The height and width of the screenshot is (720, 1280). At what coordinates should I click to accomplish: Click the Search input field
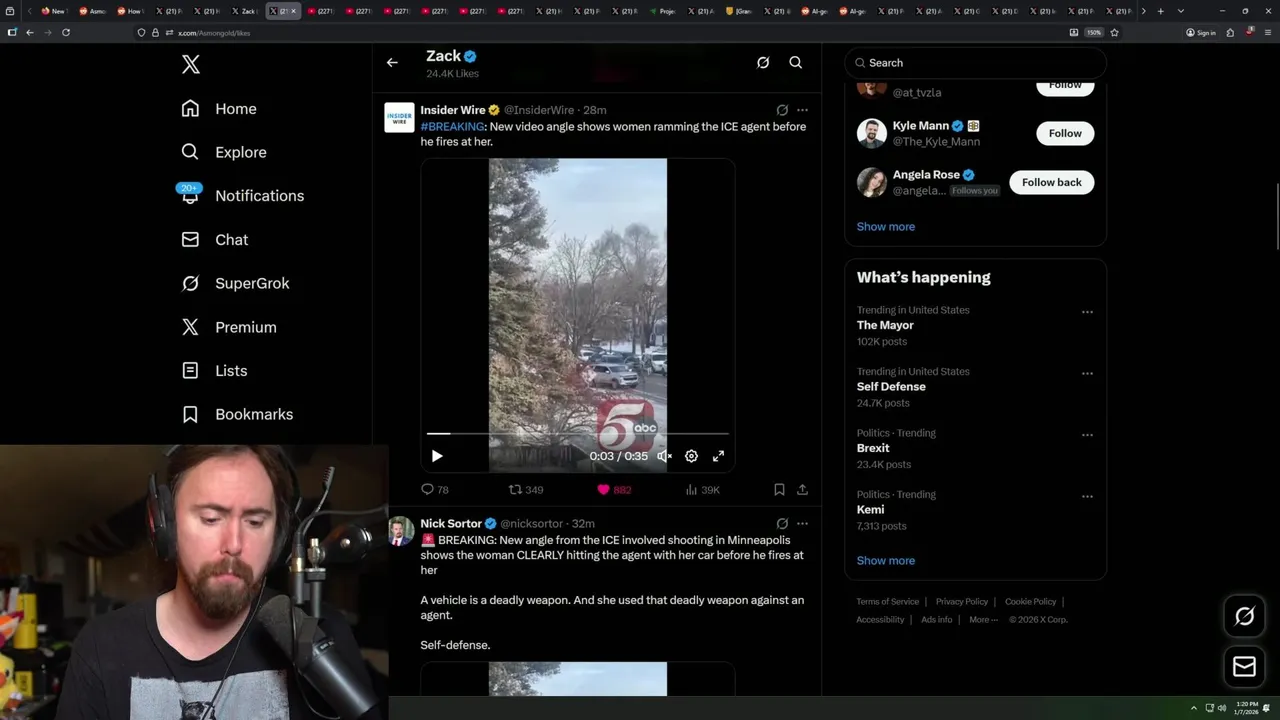click(x=975, y=63)
